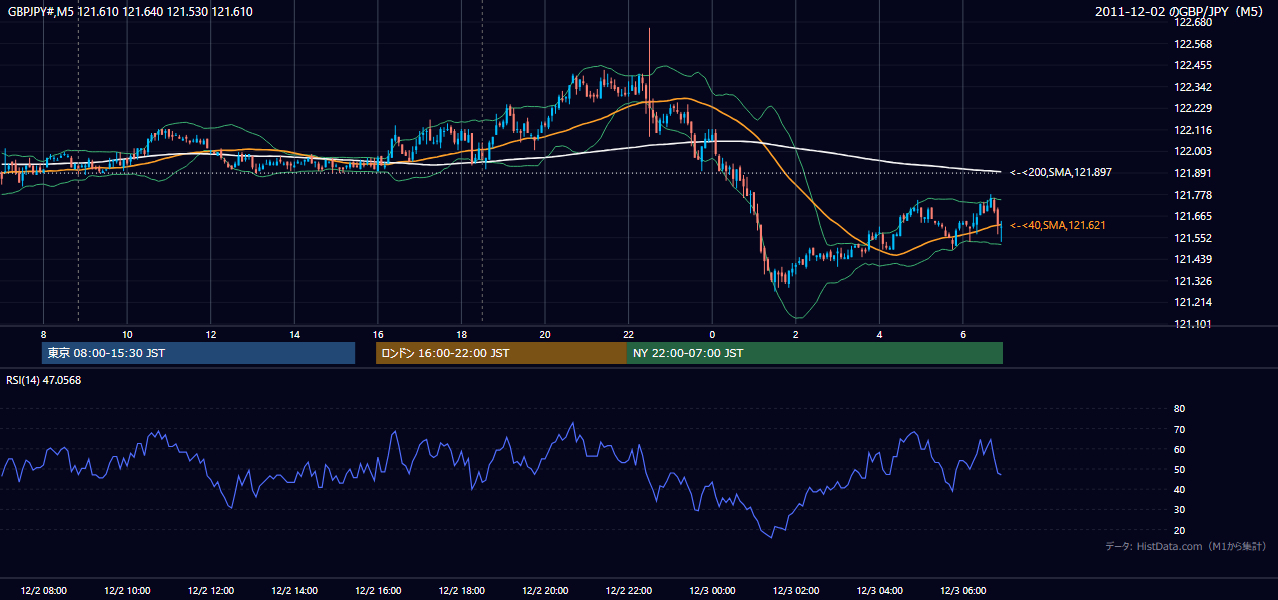
Task: Click the price axis value 121.214
Action: (x=1194, y=302)
